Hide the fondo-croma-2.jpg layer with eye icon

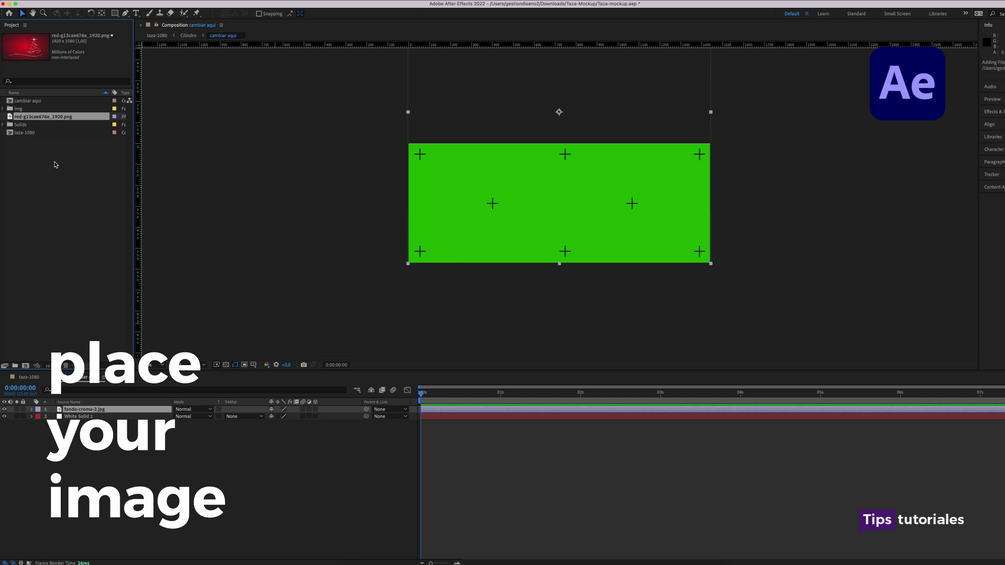coord(4,409)
